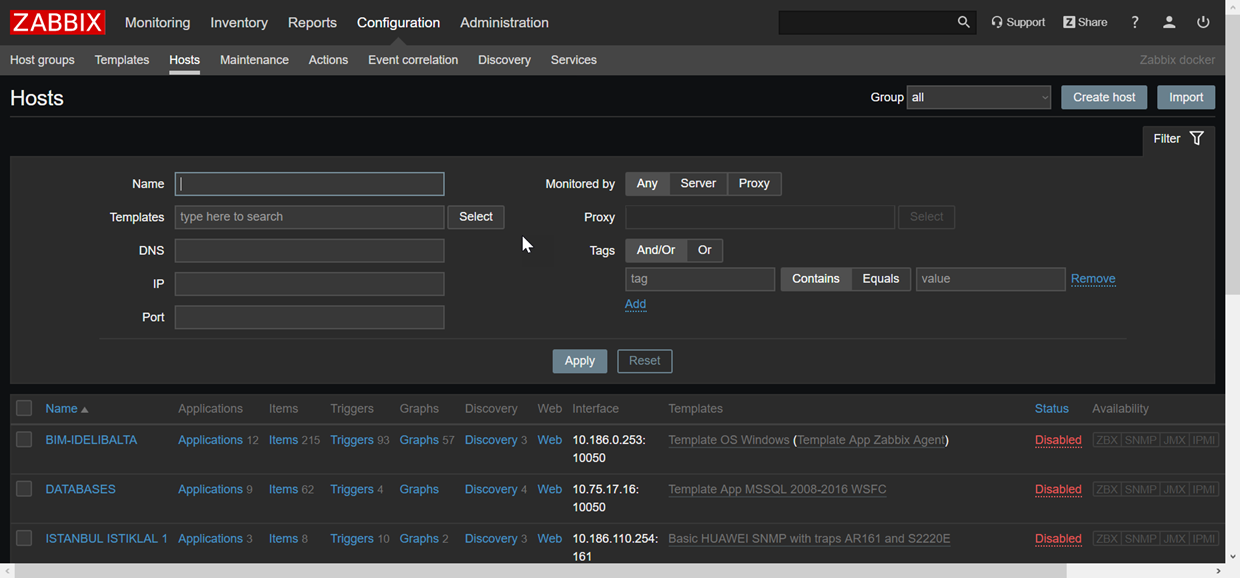The height and width of the screenshot is (578, 1240).
Task: Tick the select-all hosts checkbox
Action: tap(24, 408)
